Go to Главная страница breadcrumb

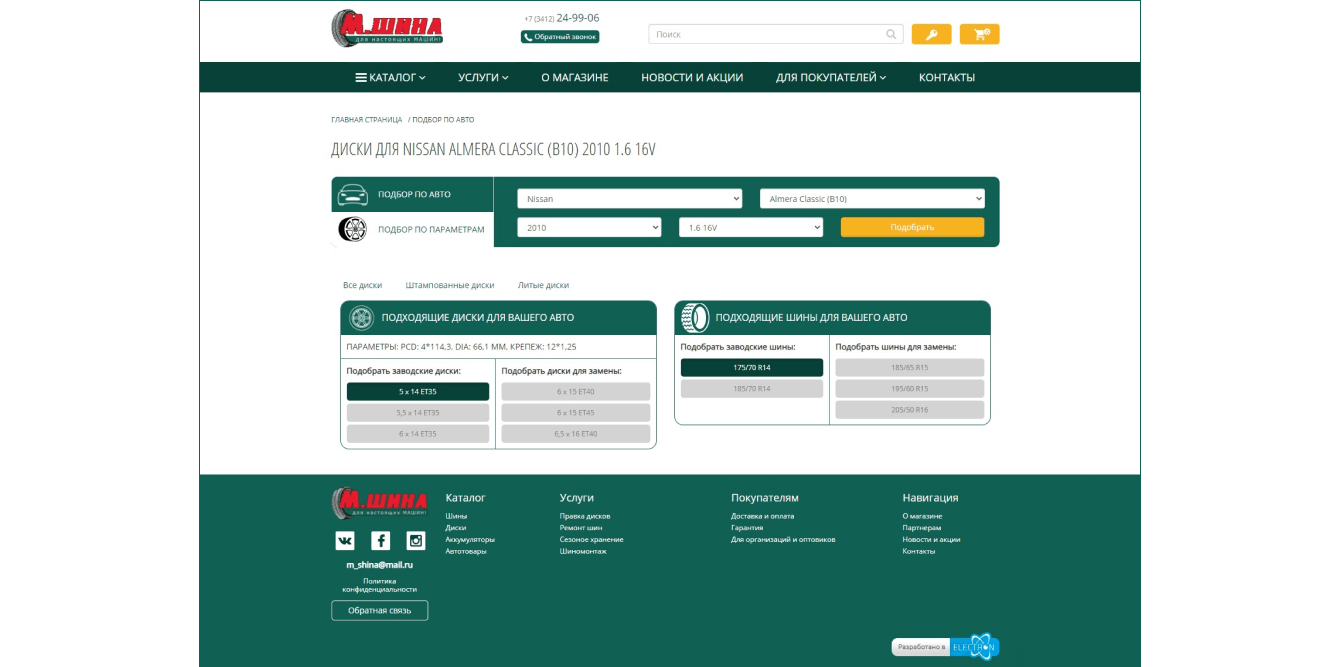point(367,119)
